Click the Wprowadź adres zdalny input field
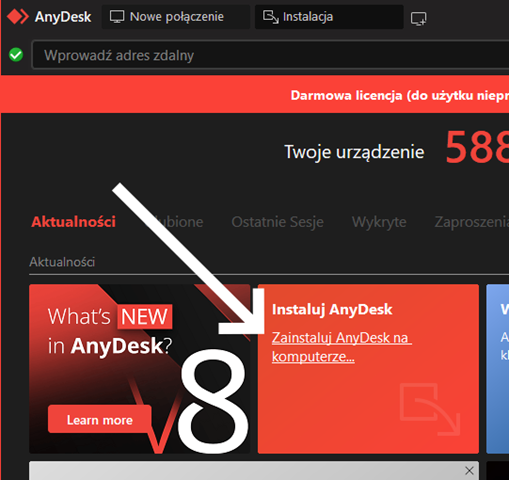Image resolution: width=509 pixels, height=480 pixels. coord(271,55)
